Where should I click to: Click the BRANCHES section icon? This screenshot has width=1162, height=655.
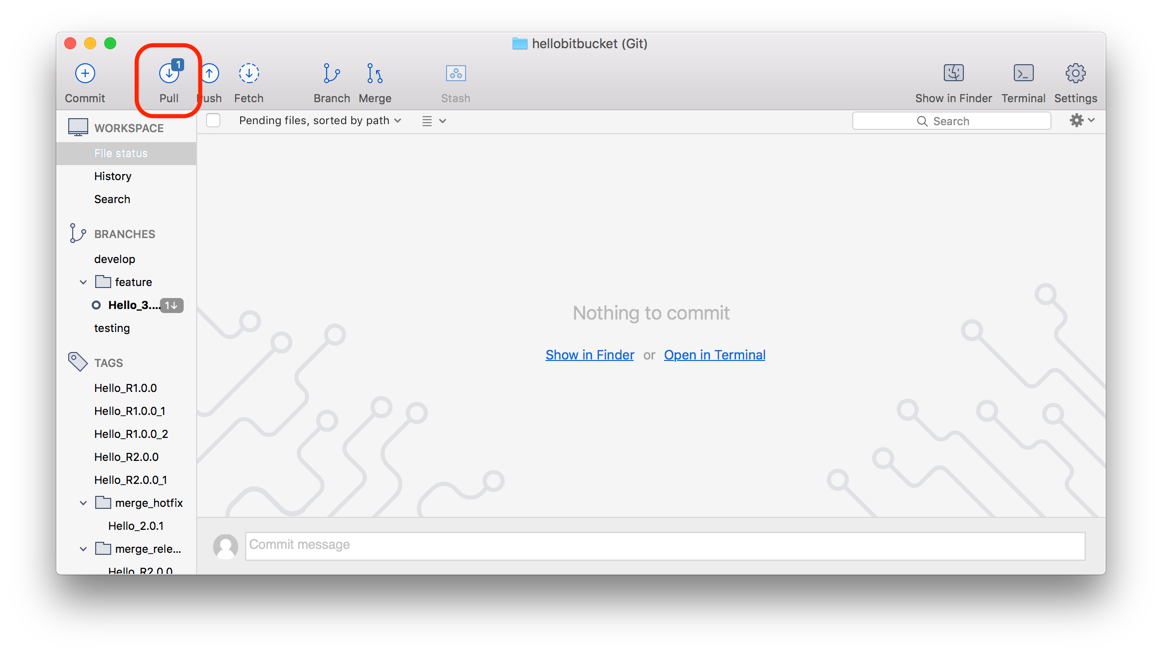[77, 233]
